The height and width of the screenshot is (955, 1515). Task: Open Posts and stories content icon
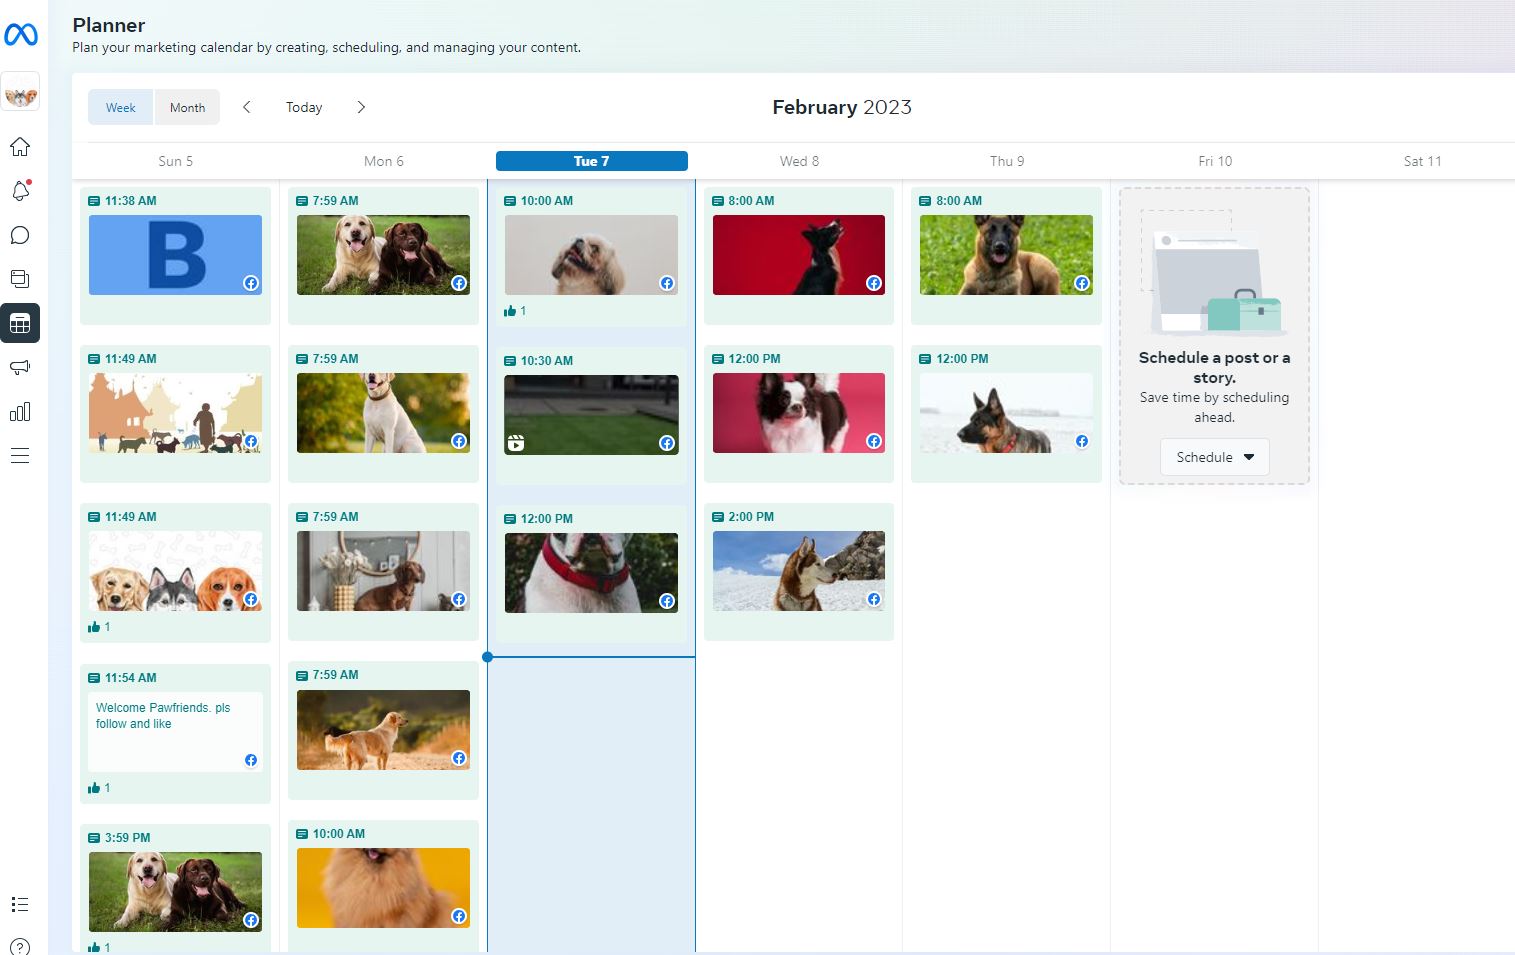click(x=20, y=279)
